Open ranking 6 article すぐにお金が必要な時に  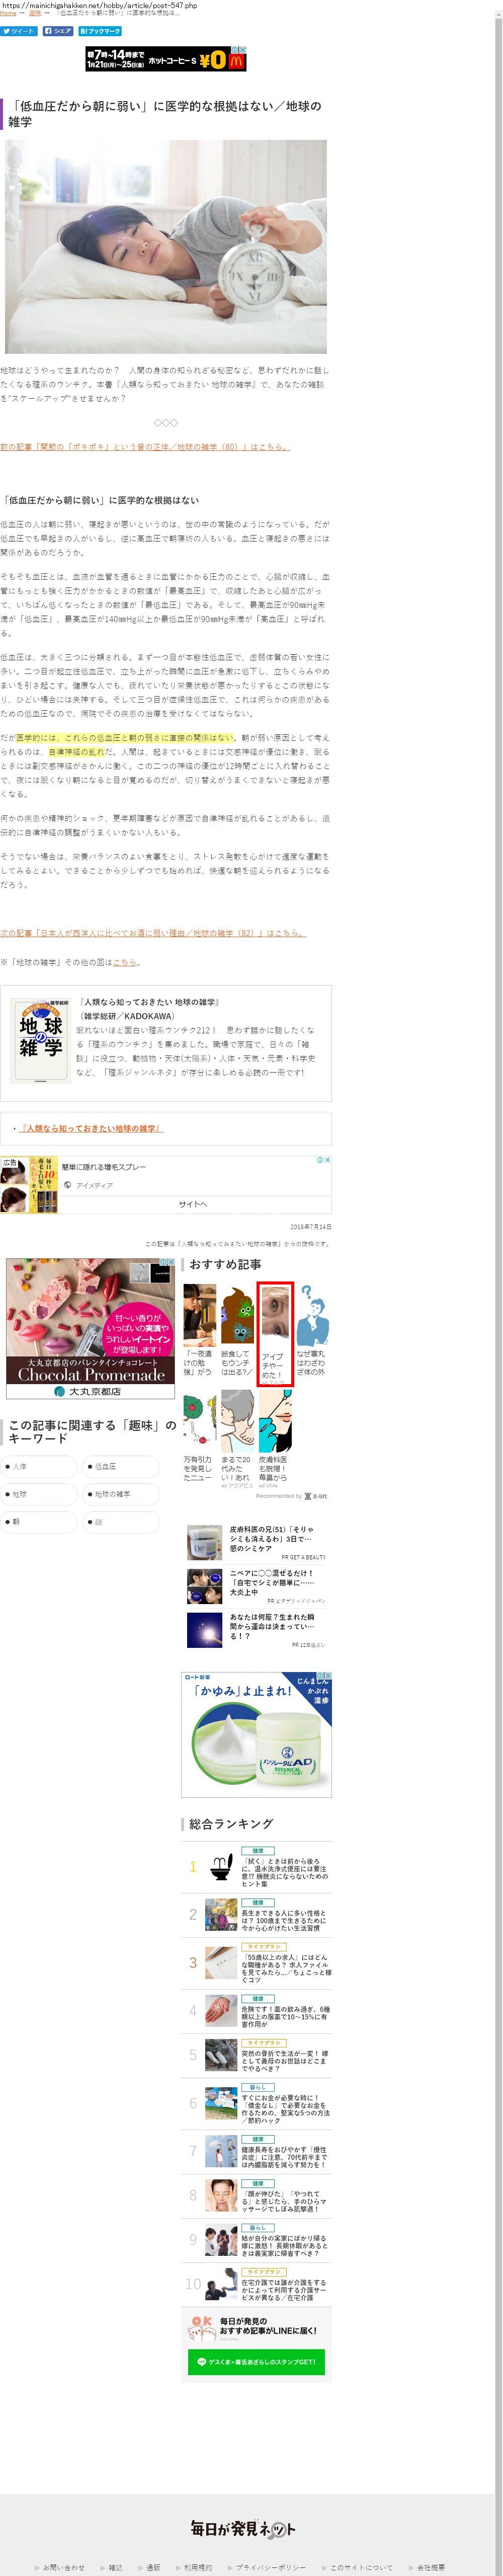click(286, 2108)
